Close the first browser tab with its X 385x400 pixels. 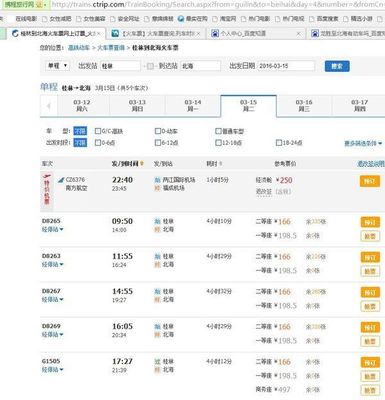[99, 34]
